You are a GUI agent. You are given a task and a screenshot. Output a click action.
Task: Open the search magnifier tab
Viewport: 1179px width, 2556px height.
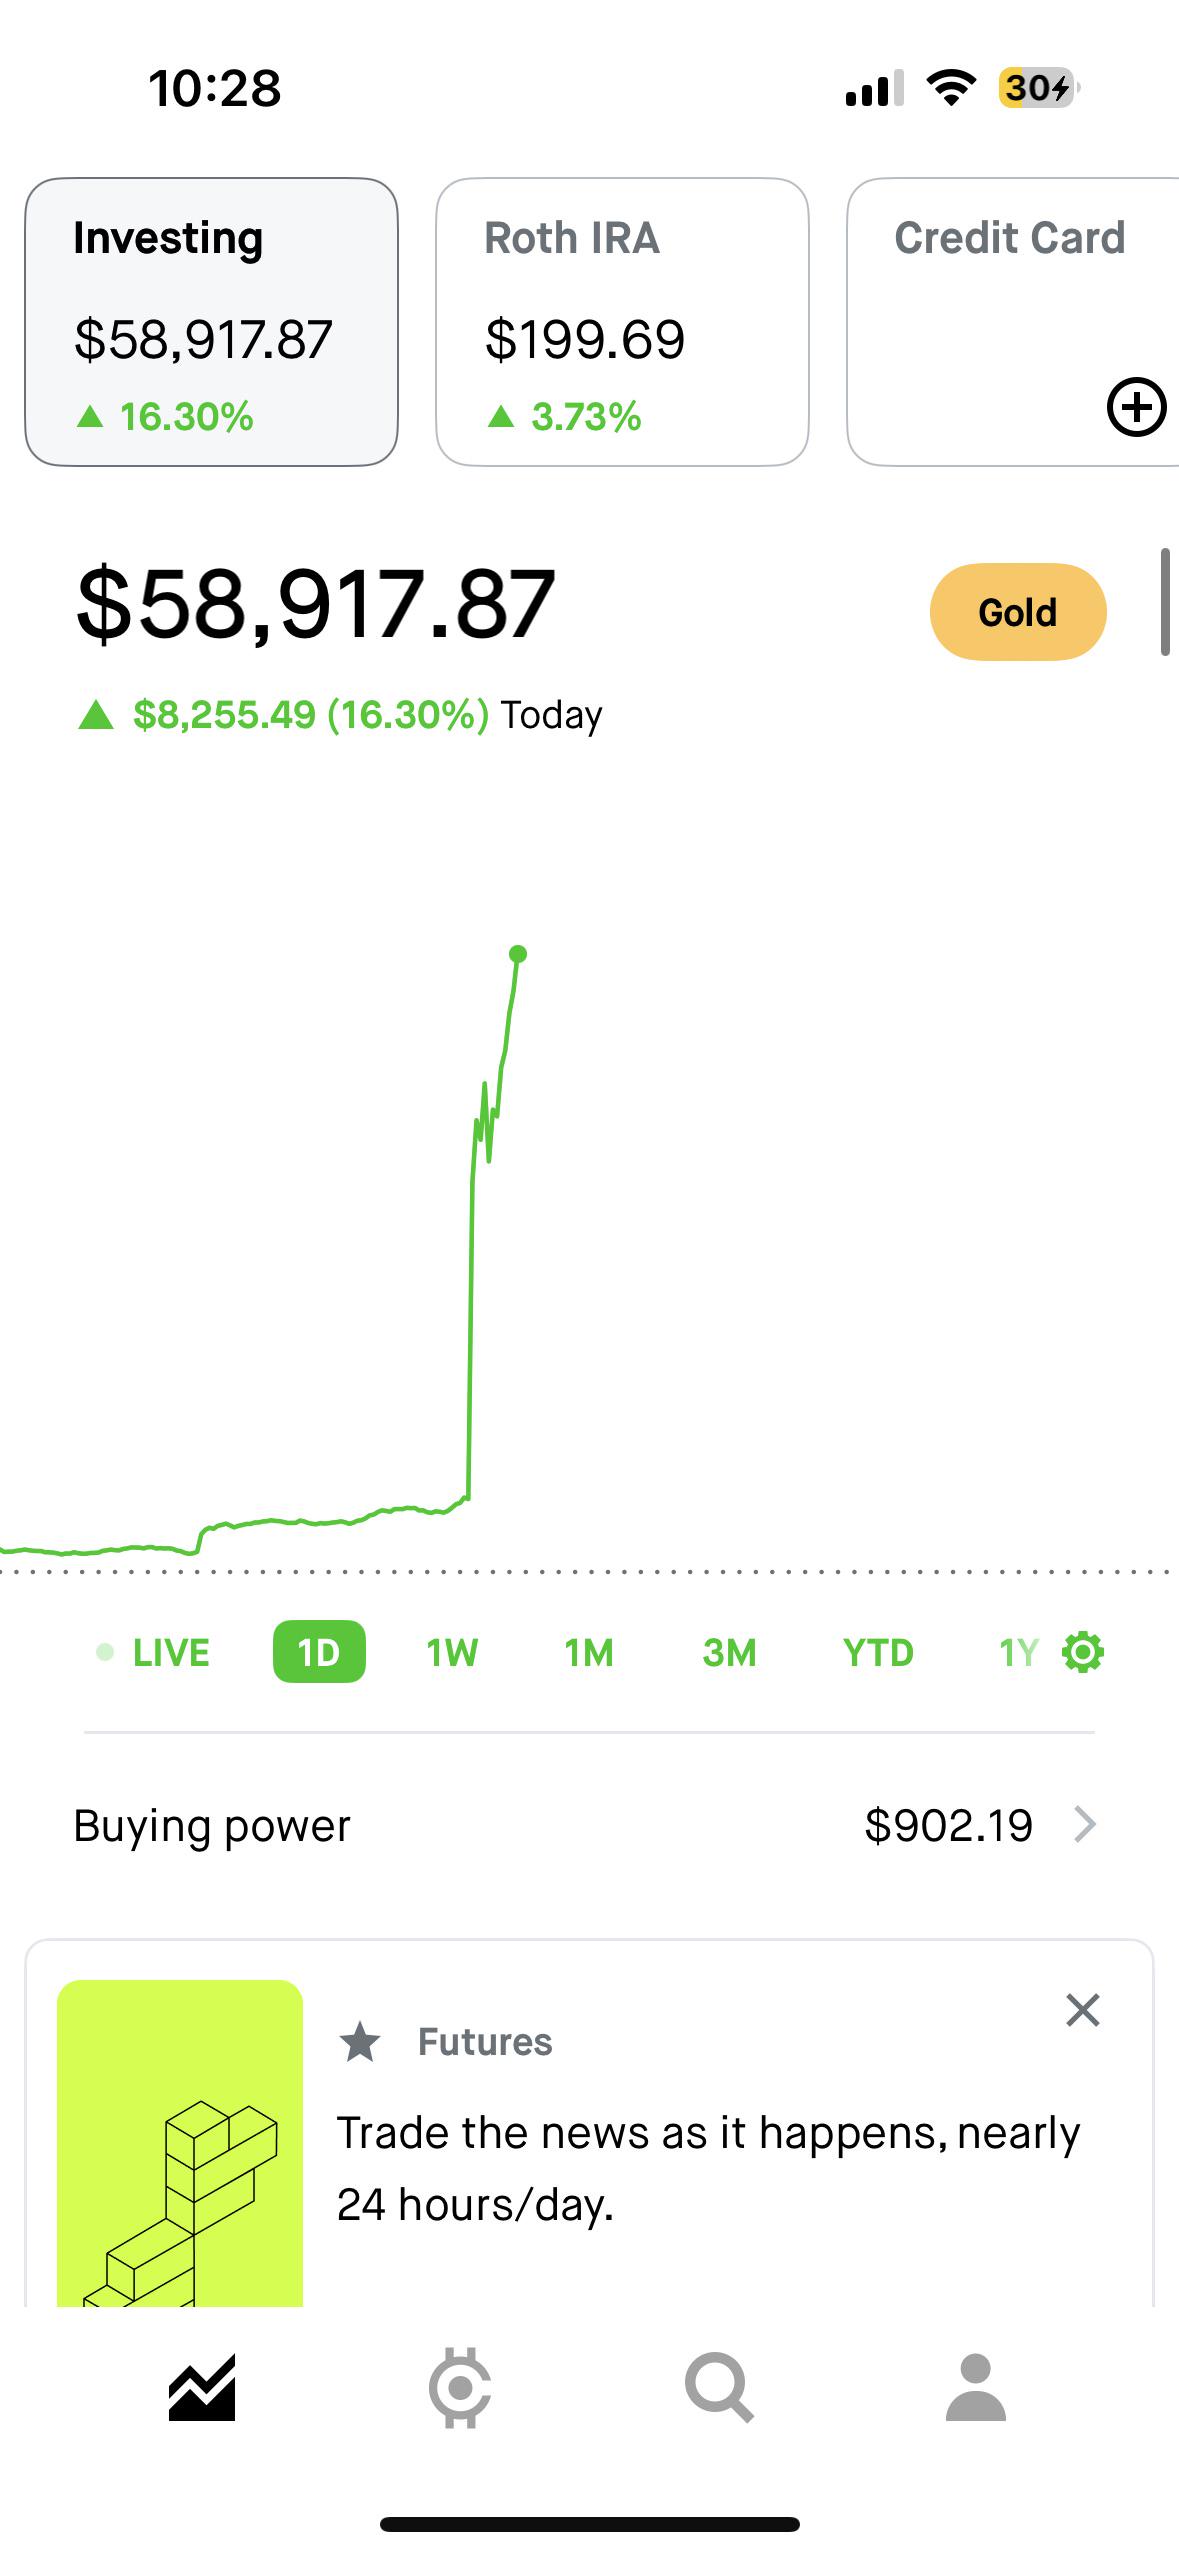coord(718,2388)
